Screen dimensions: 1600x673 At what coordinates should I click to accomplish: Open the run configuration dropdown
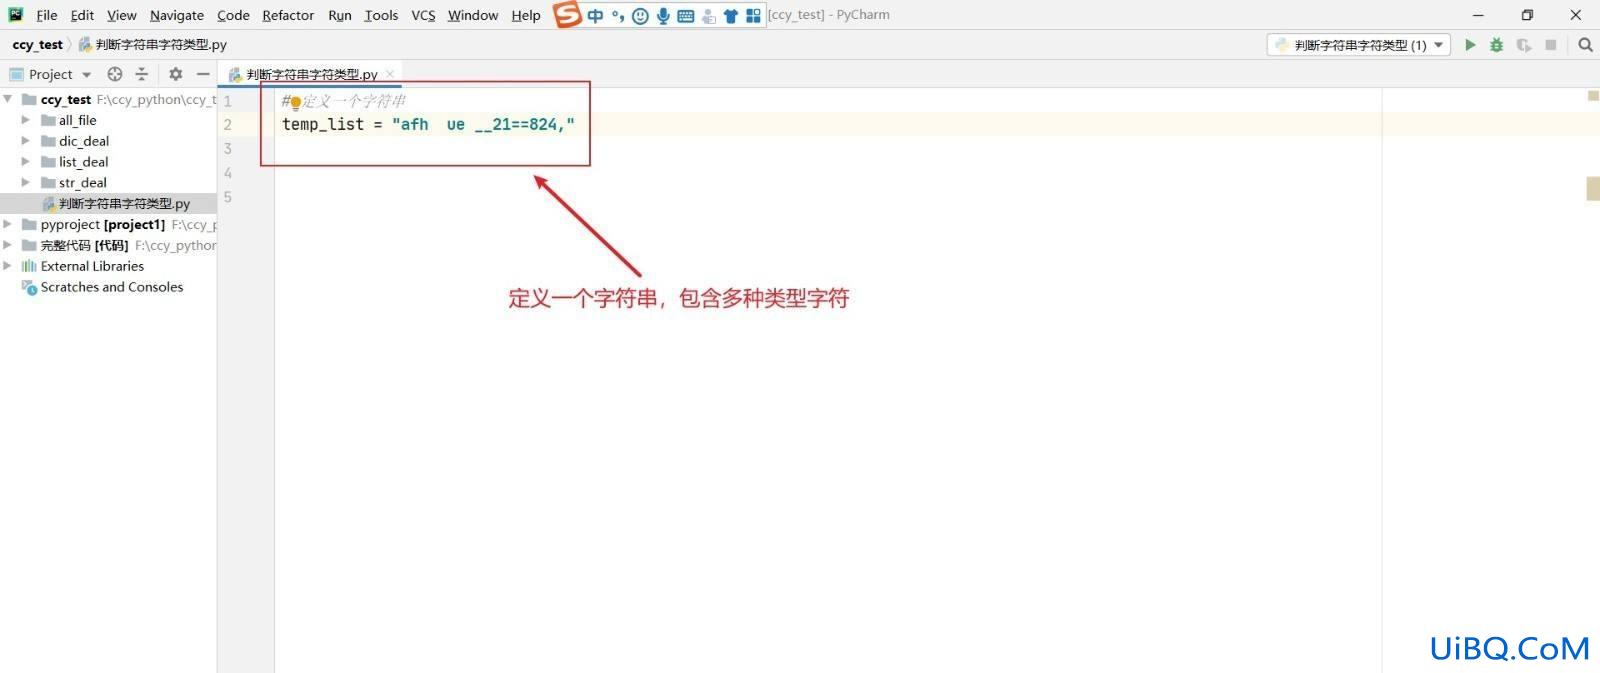(x=1359, y=45)
